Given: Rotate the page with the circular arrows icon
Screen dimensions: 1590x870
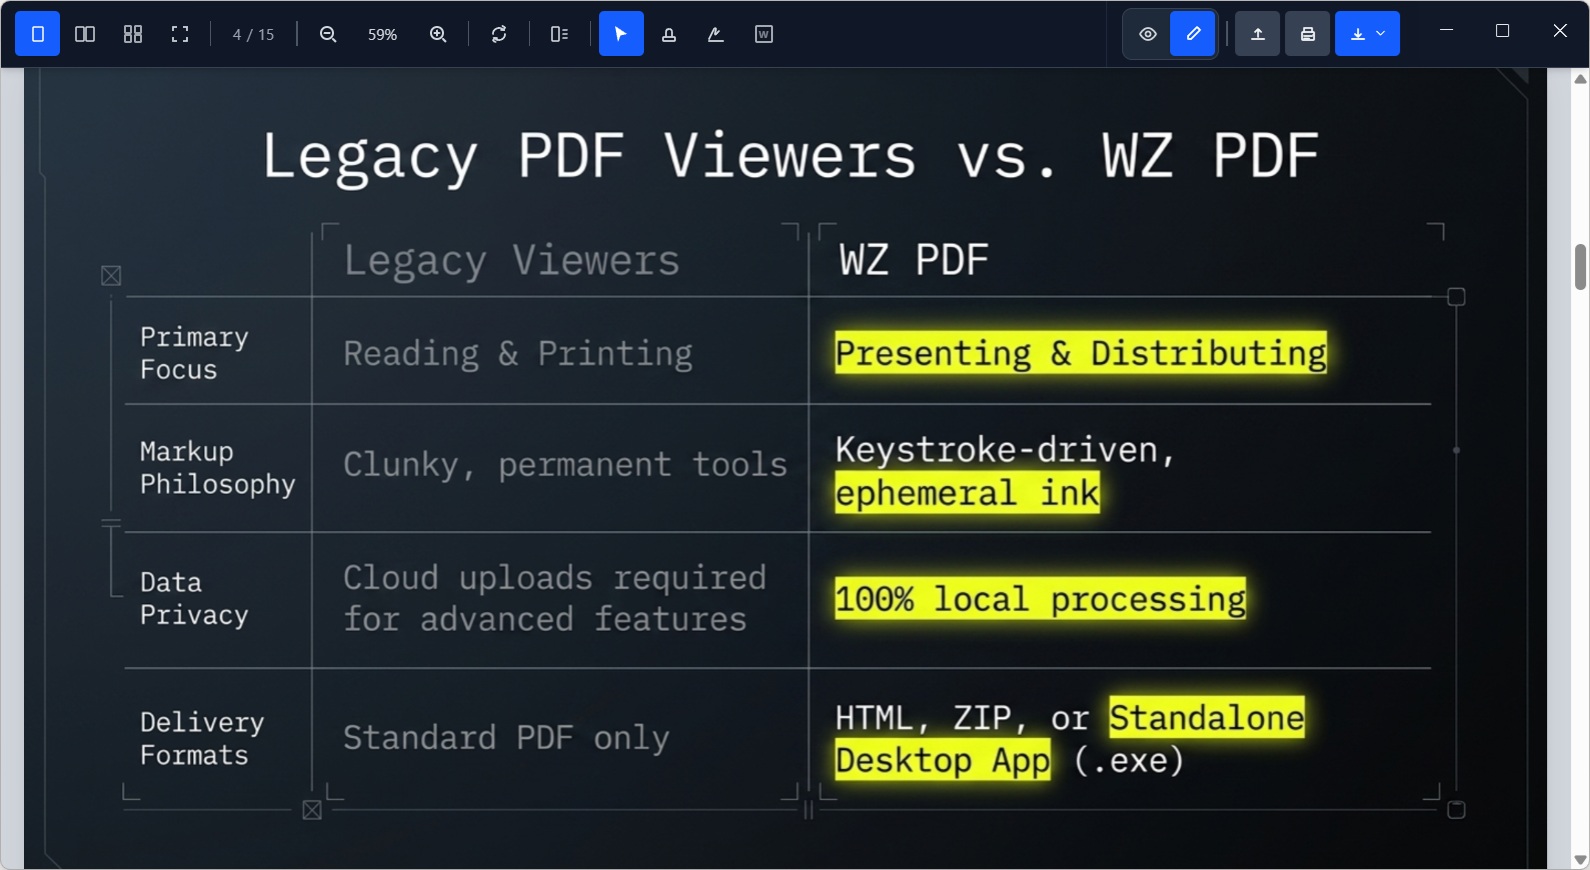Looking at the screenshot, I should coord(499,34).
